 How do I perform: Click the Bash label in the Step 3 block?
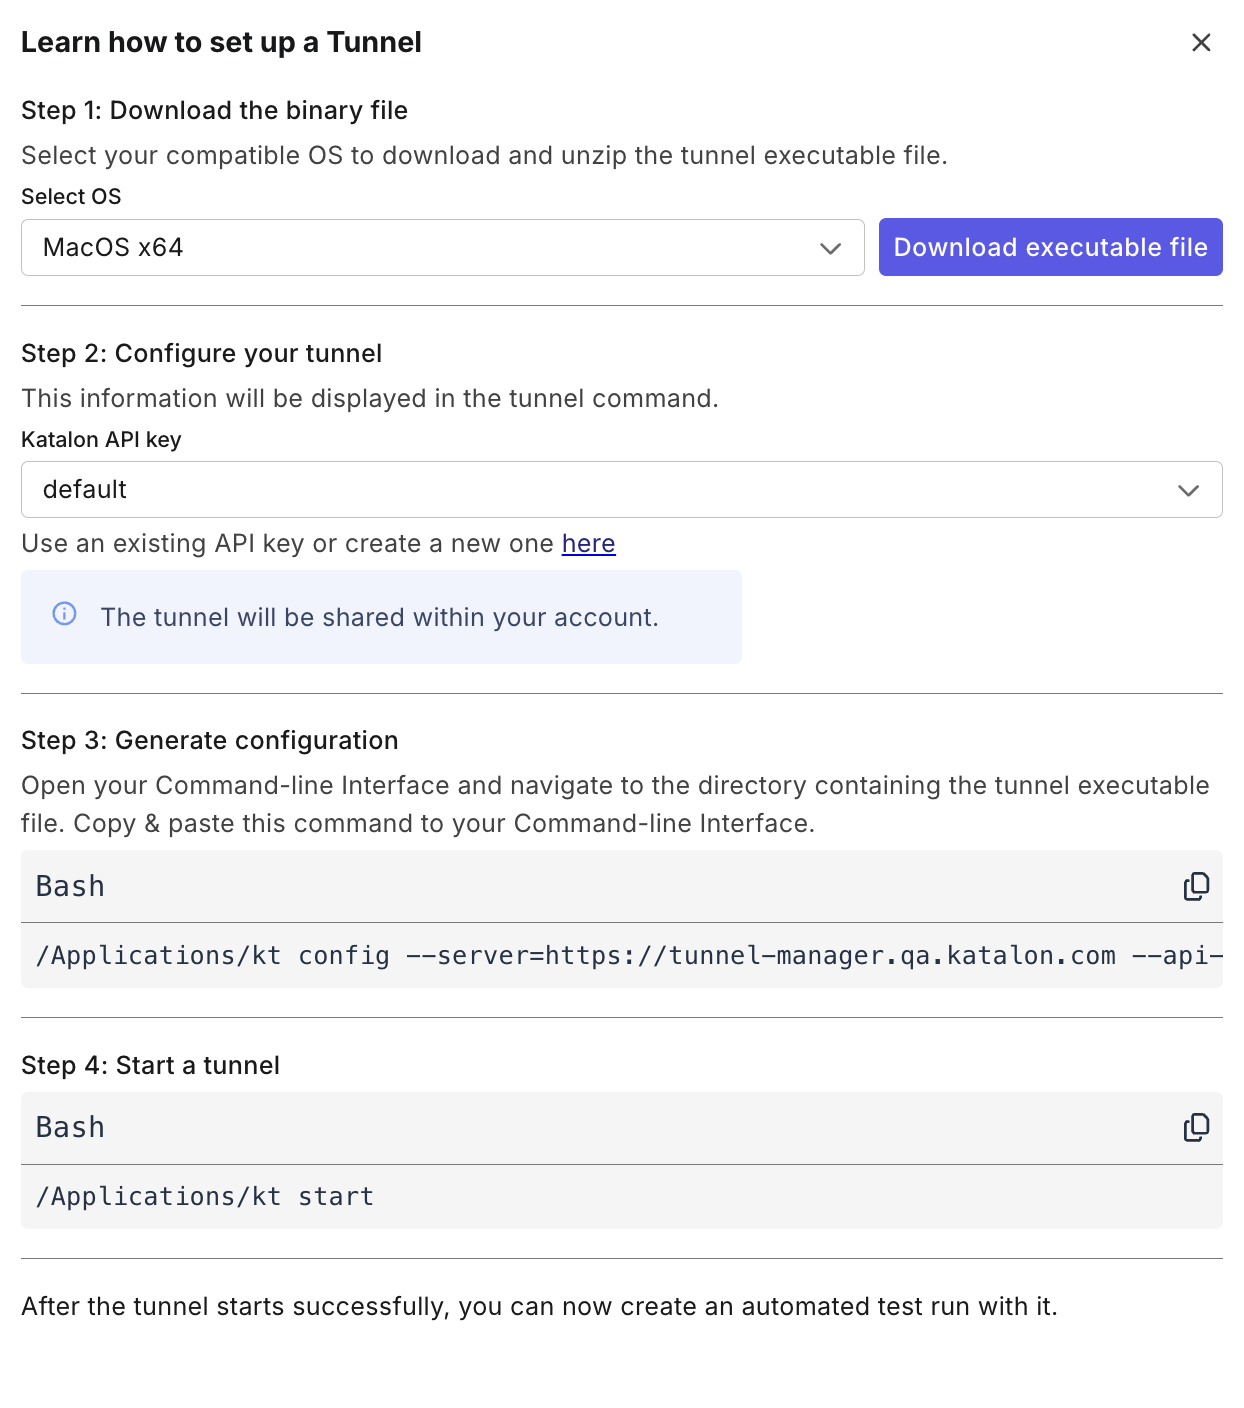pos(70,887)
